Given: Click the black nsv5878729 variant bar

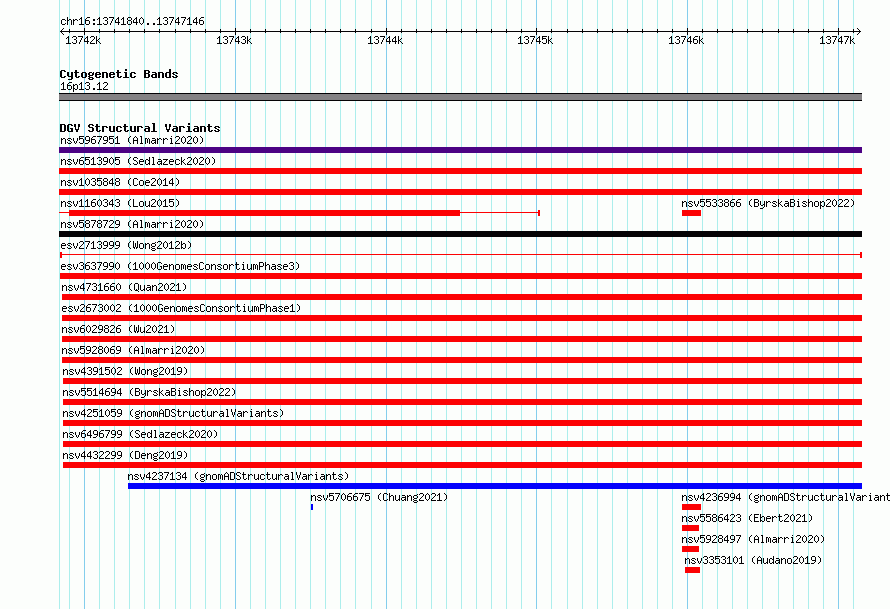Looking at the screenshot, I should pyautogui.click(x=460, y=234).
